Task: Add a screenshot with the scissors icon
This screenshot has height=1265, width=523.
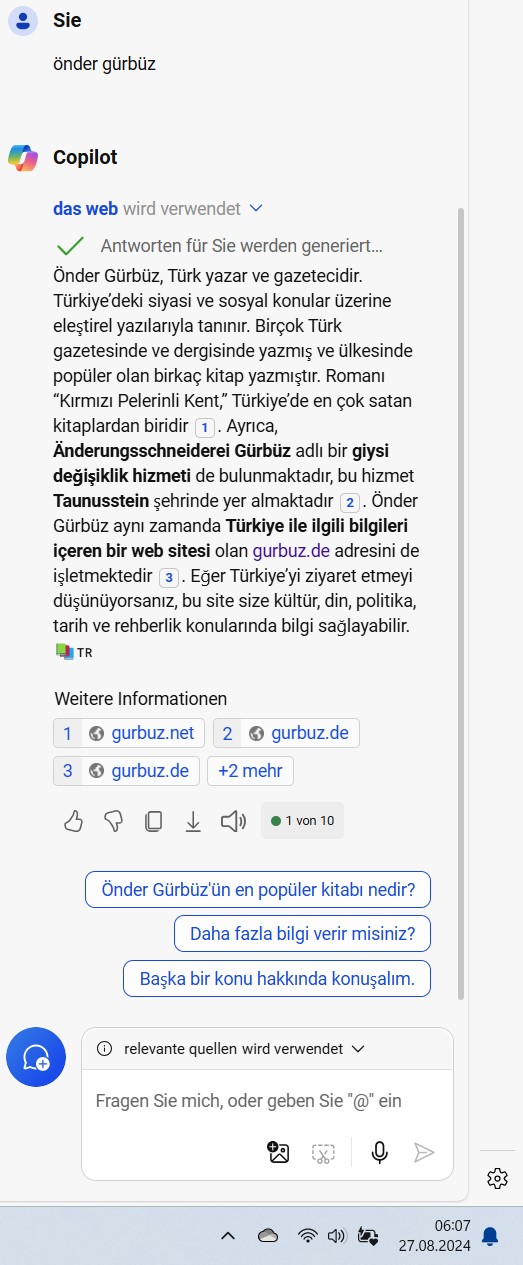Action: point(323,1152)
